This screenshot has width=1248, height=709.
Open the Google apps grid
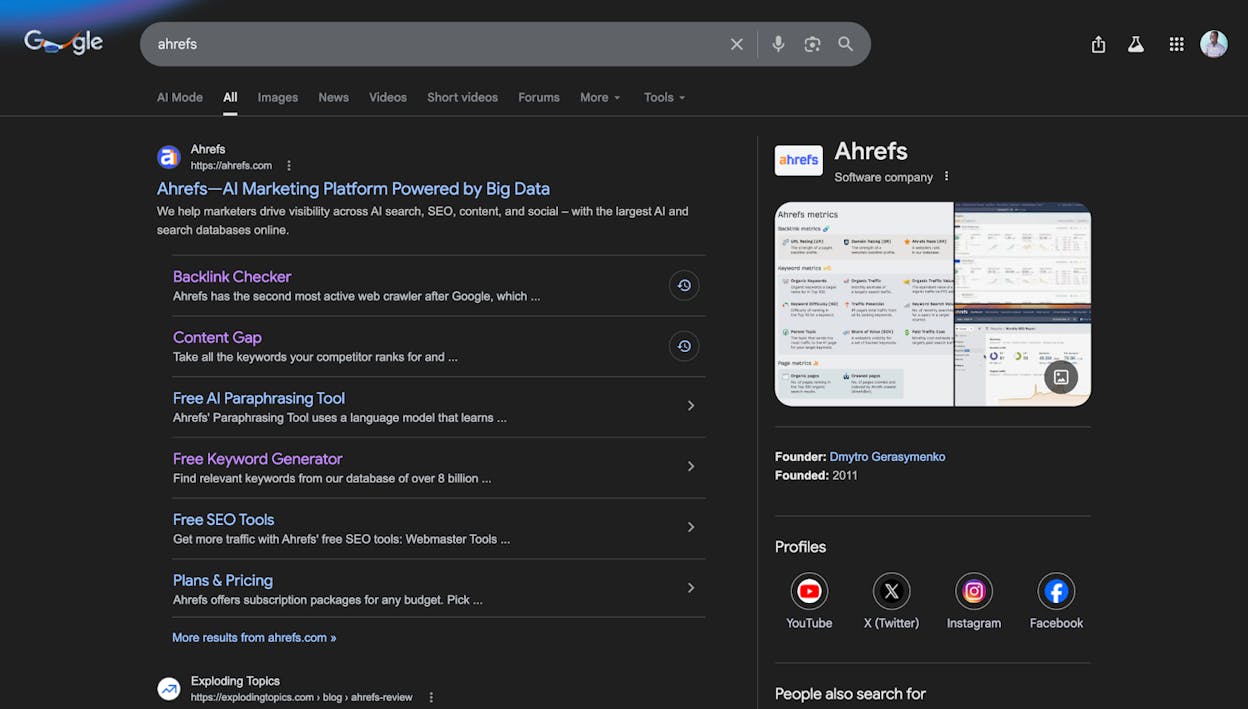coord(1176,44)
